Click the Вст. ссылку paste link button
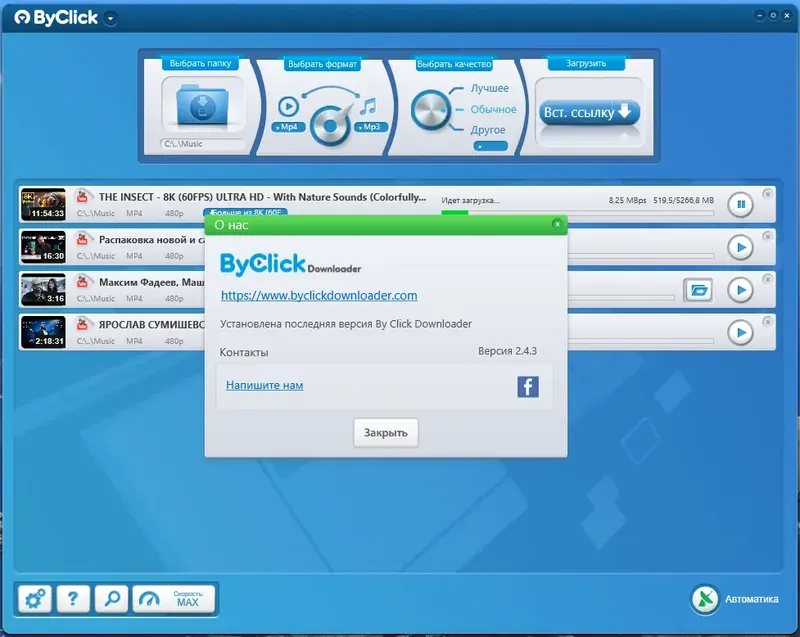The width and height of the screenshot is (800, 637). 589,112
